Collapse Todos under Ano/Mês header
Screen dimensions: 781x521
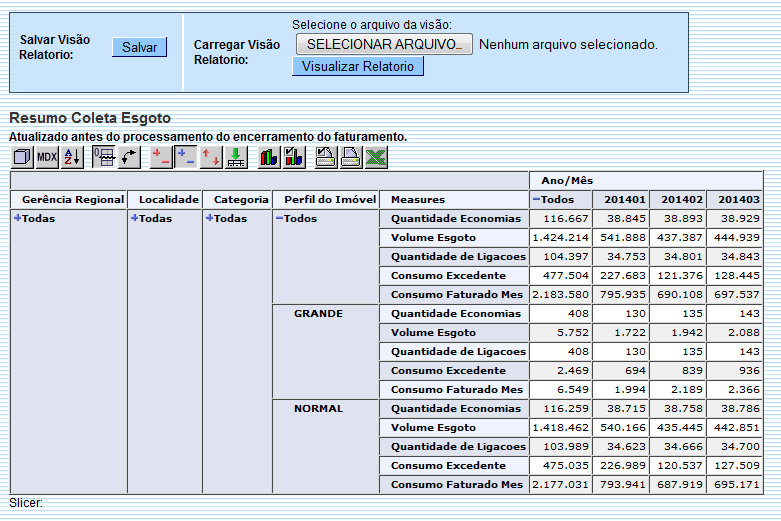536,199
